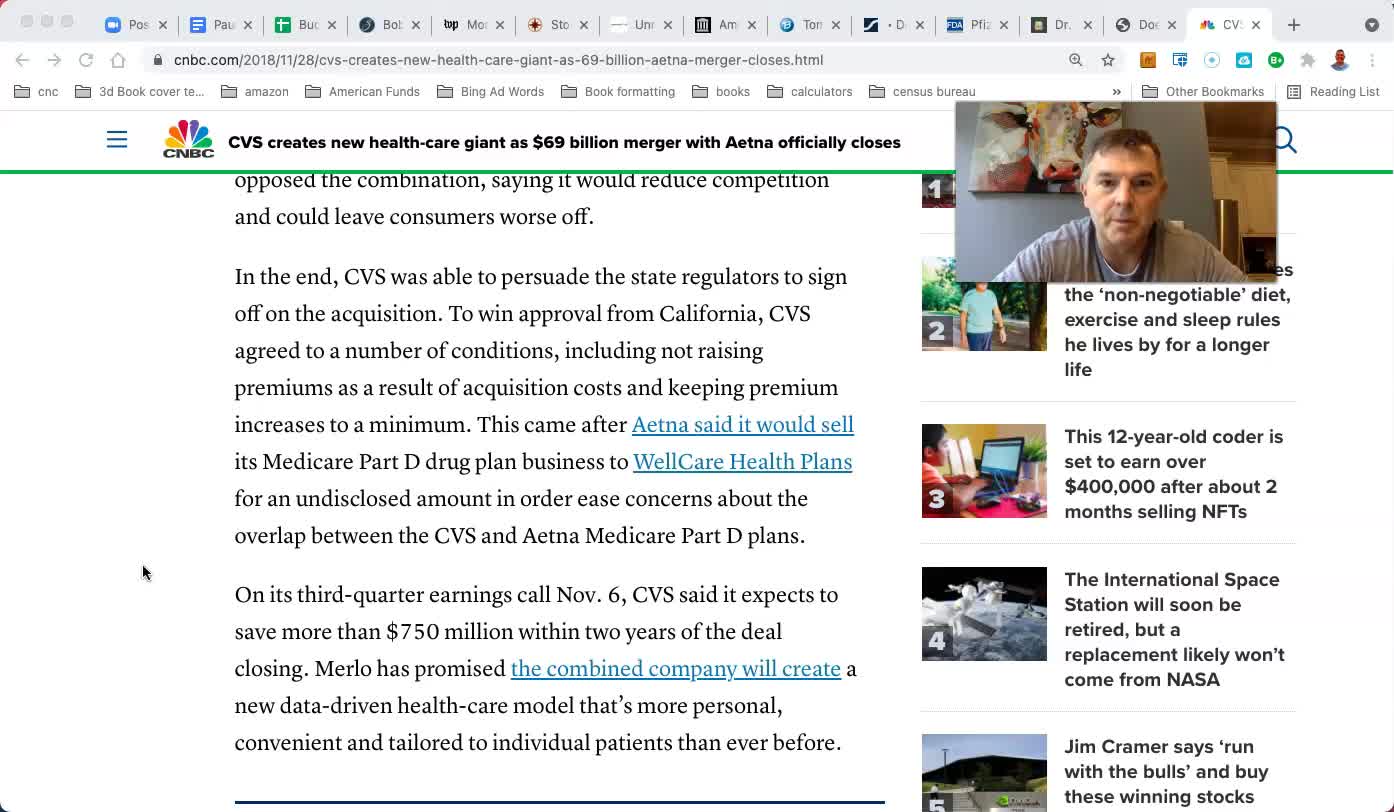Close the active CVS tab
1394x812 pixels.
tap(1256, 25)
